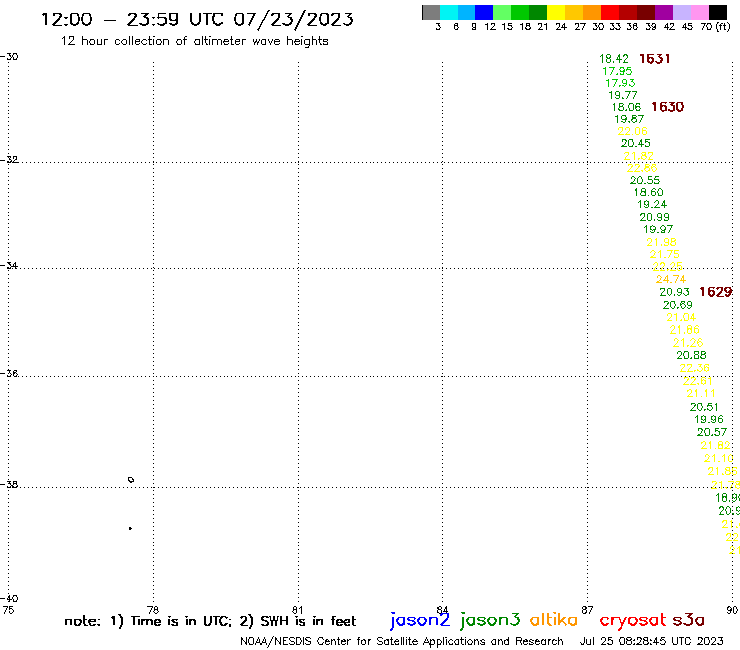Click the orange 24.74 peak value
The height and width of the screenshot is (650, 740).
[x=671, y=279]
